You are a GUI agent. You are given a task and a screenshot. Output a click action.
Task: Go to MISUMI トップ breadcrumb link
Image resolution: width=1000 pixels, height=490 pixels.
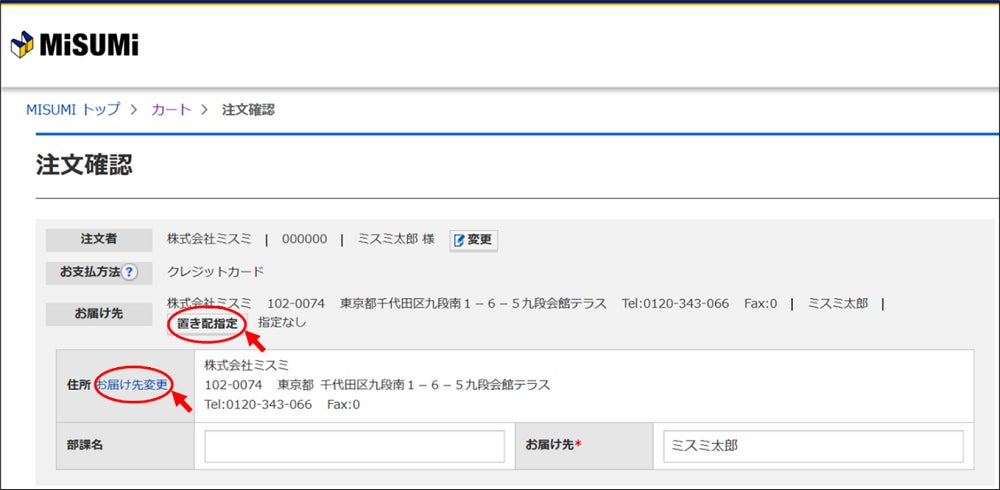[73, 110]
